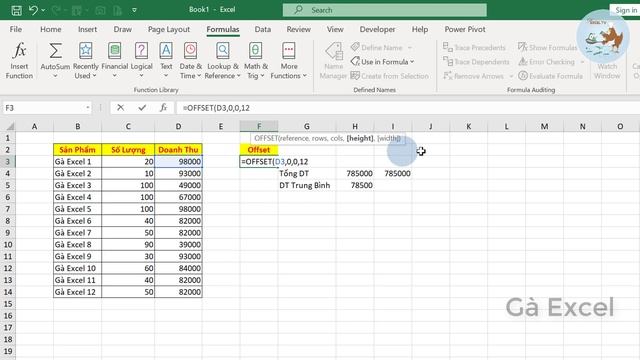Image resolution: width=640 pixels, height=360 pixels.
Task: Open Lookup & Reference functions icon
Action: click(x=223, y=51)
